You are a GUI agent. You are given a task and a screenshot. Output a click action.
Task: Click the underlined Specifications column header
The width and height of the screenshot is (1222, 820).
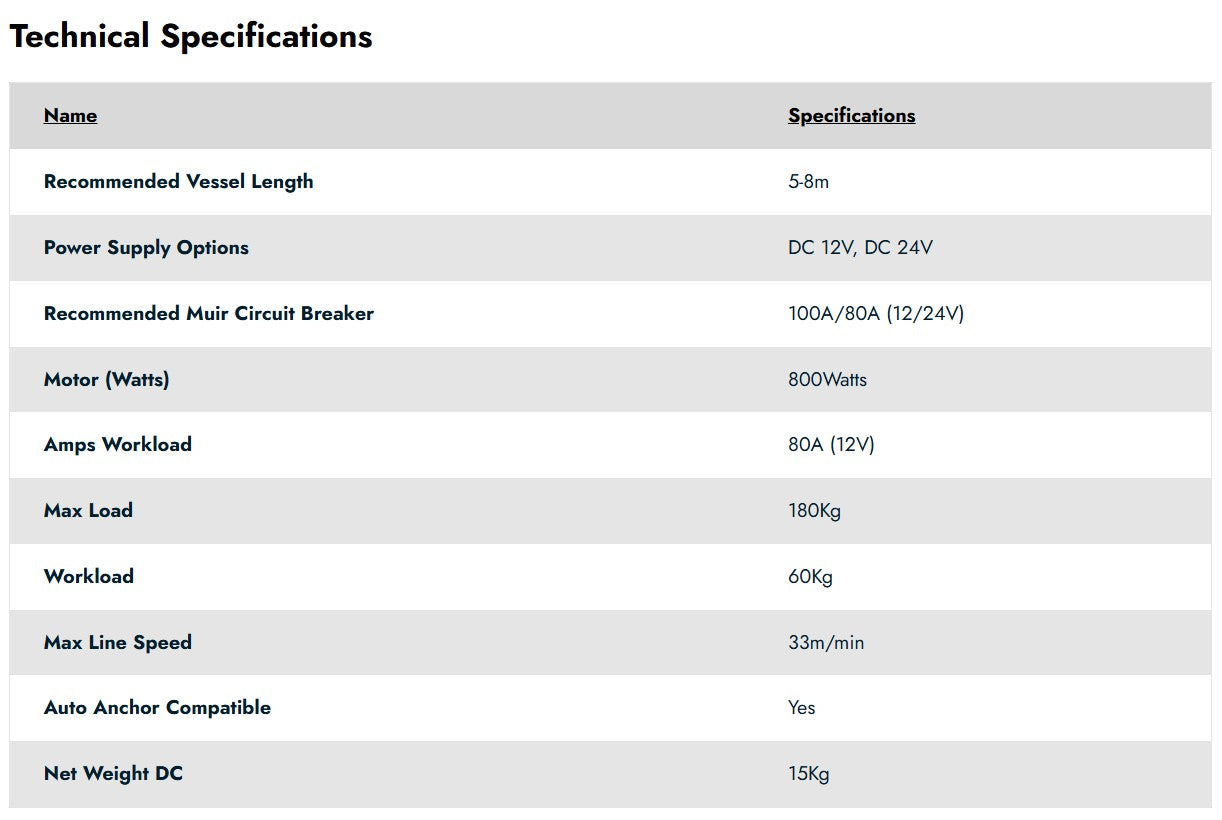[851, 116]
